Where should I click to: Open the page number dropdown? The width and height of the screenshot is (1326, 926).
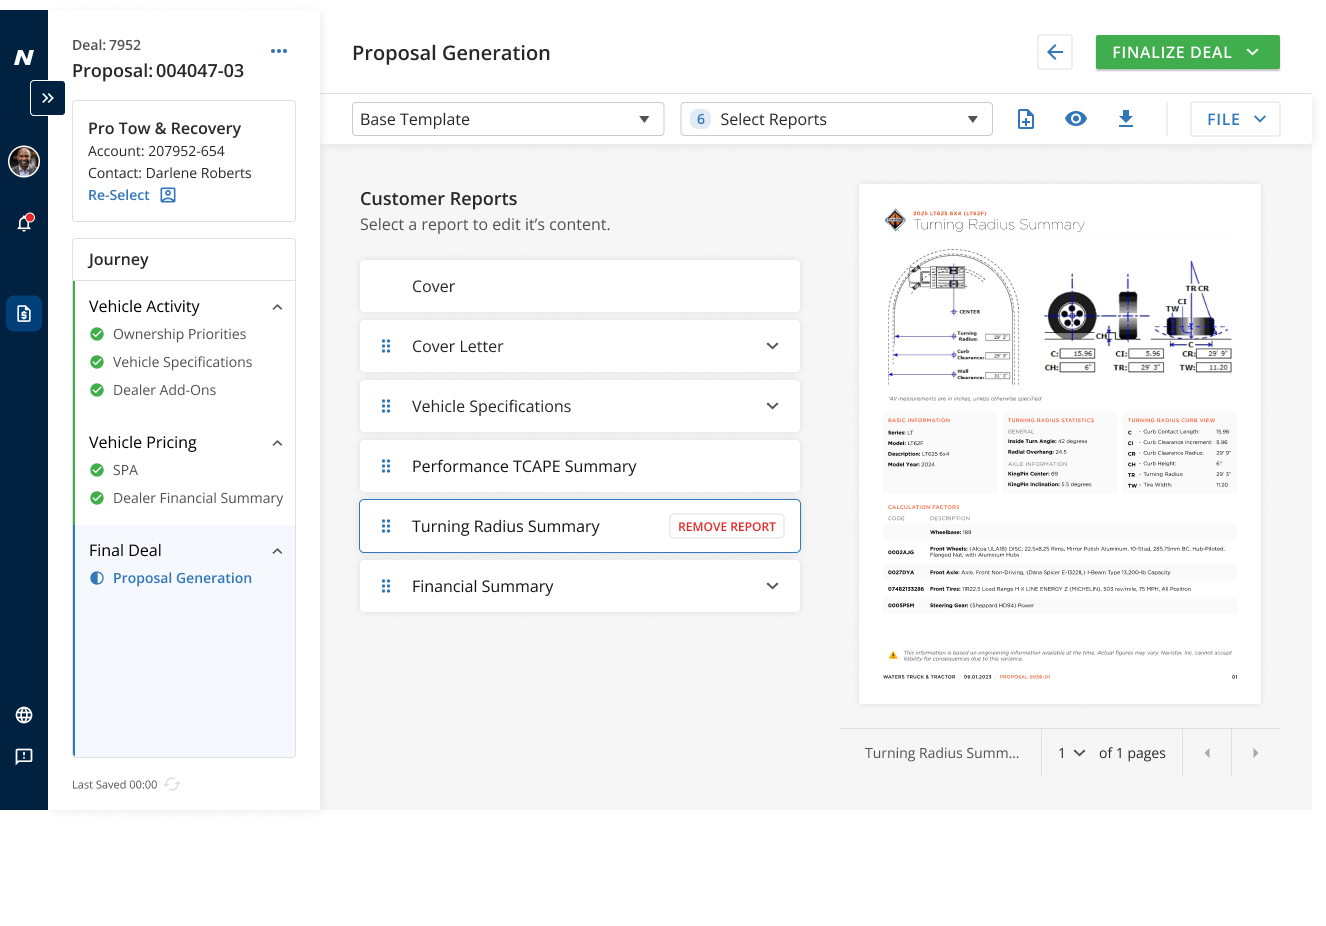click(1071, 753)
